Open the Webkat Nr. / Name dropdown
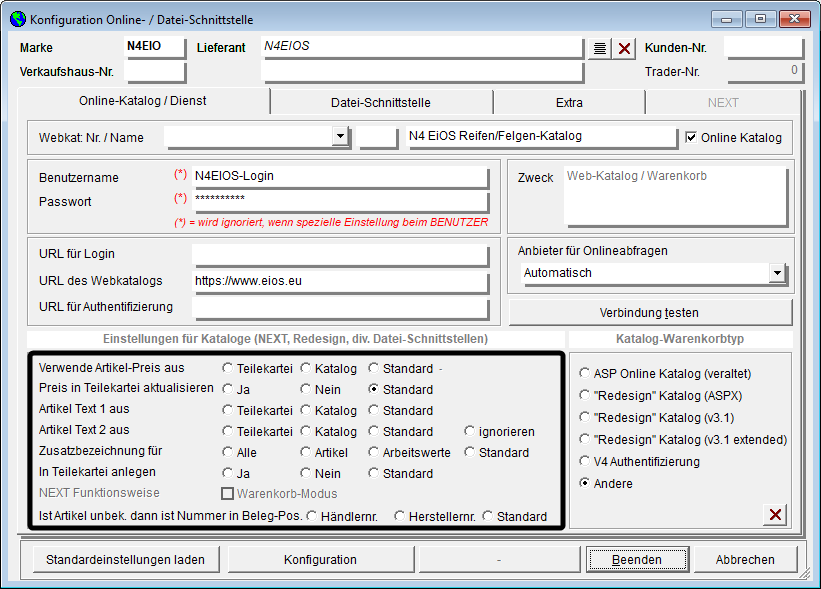This screenshot has height=589, width=821. pyautogui.click(x=340, y=136)
